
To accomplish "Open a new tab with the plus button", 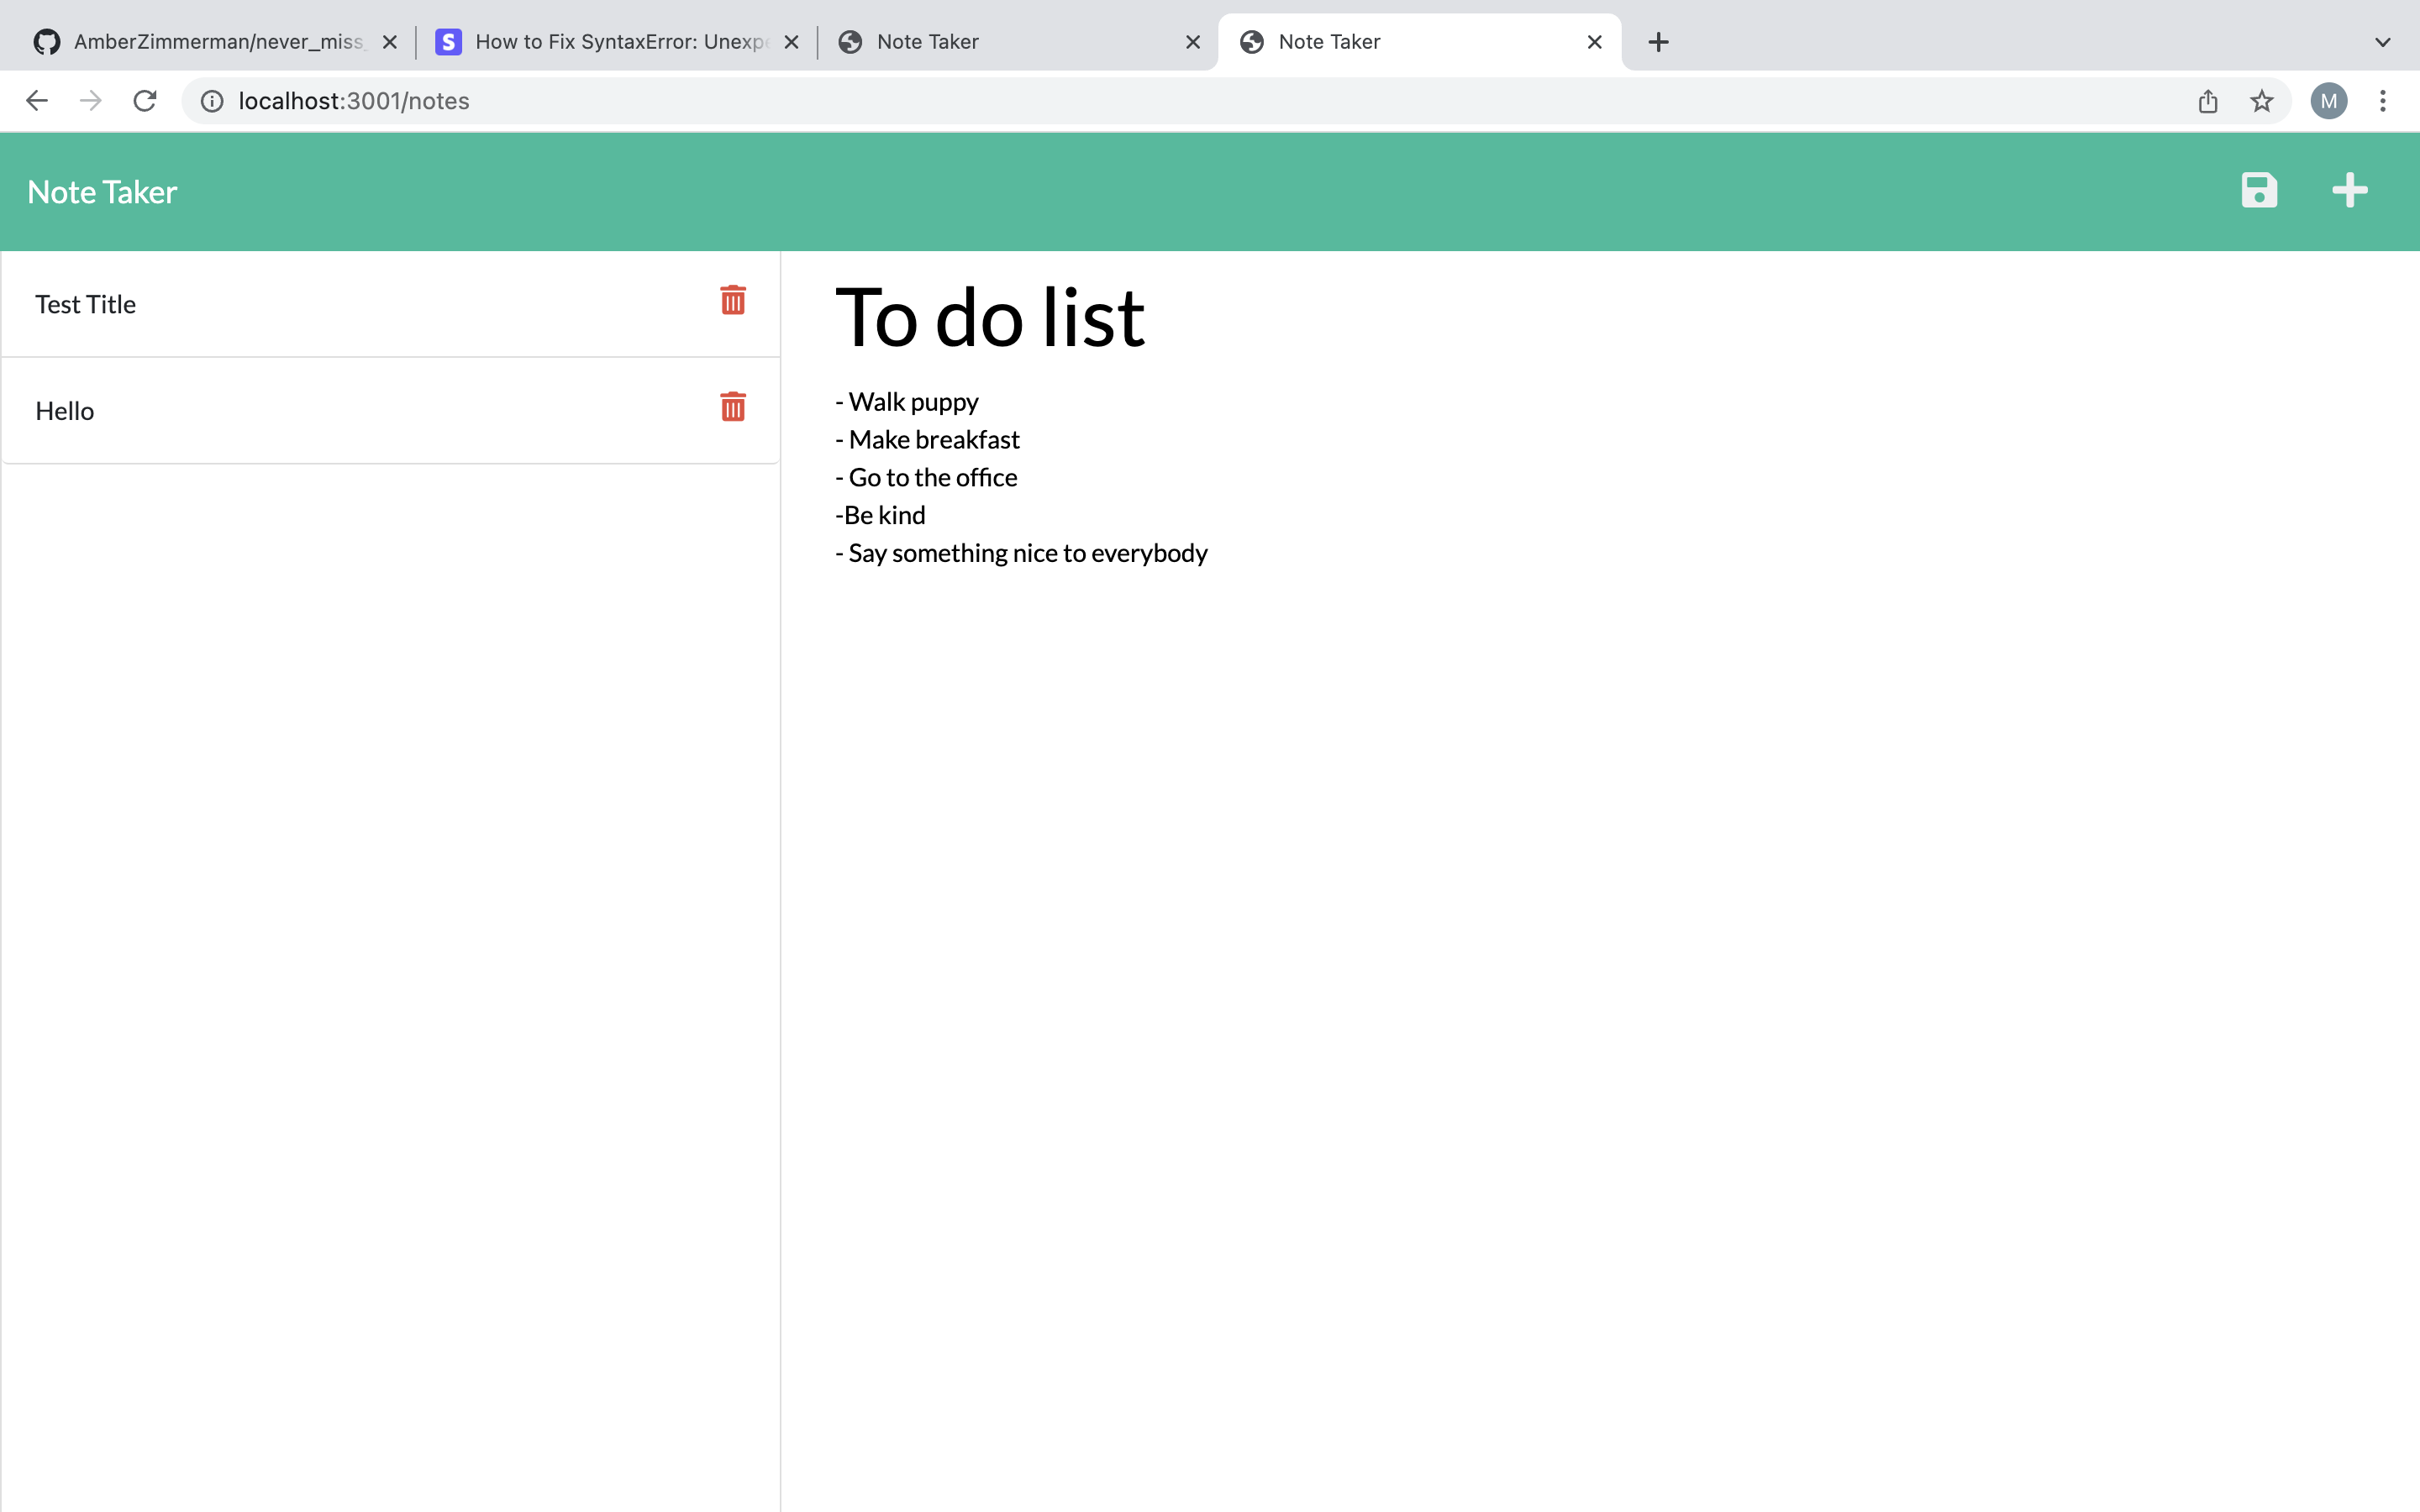I will coord(1657,41).
